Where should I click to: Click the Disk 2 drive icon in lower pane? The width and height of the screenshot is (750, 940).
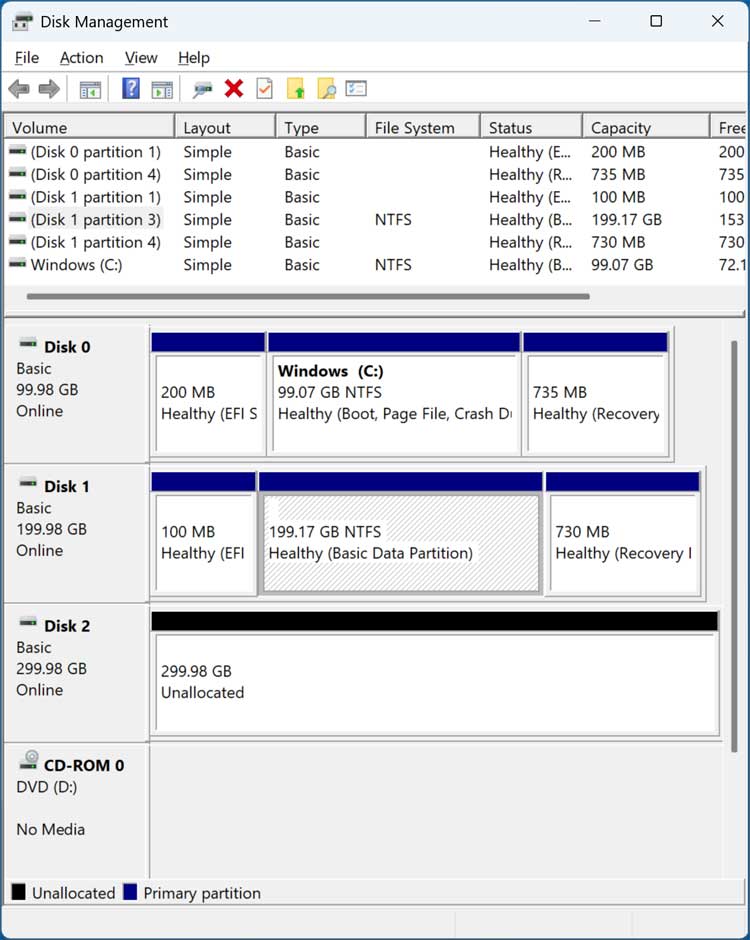tap(28, 622)
